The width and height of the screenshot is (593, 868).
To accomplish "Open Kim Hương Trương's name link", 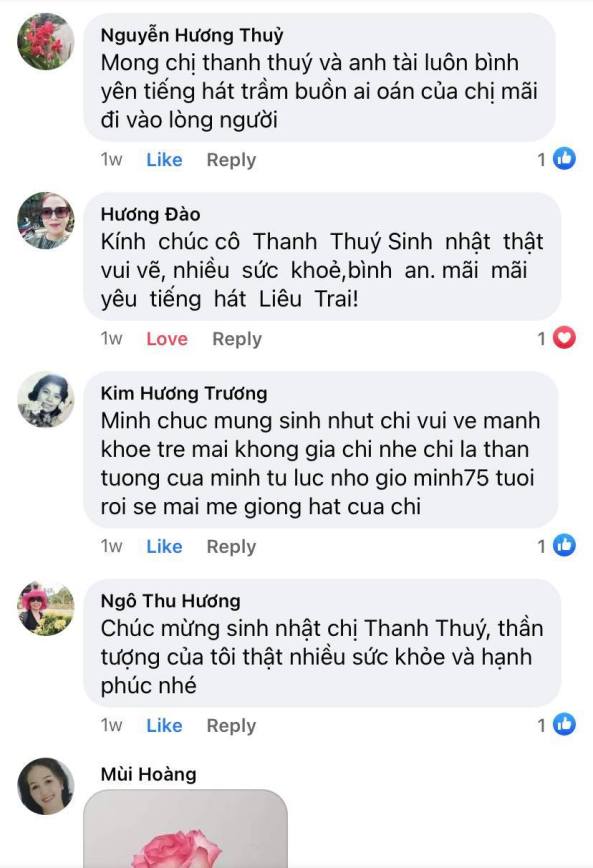I will pyautogui.click(x=184, y=393).
